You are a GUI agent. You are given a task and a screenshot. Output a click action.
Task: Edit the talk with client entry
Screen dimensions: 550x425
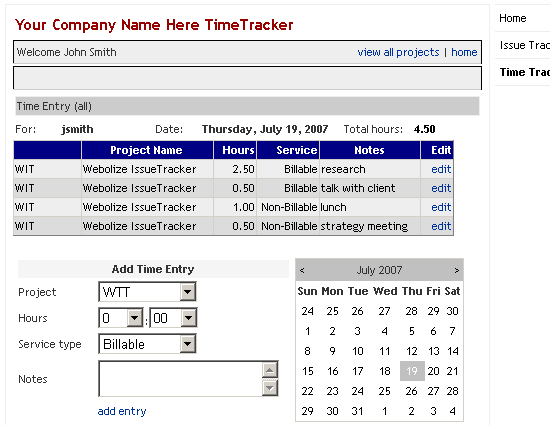click(x=441, y=188)
